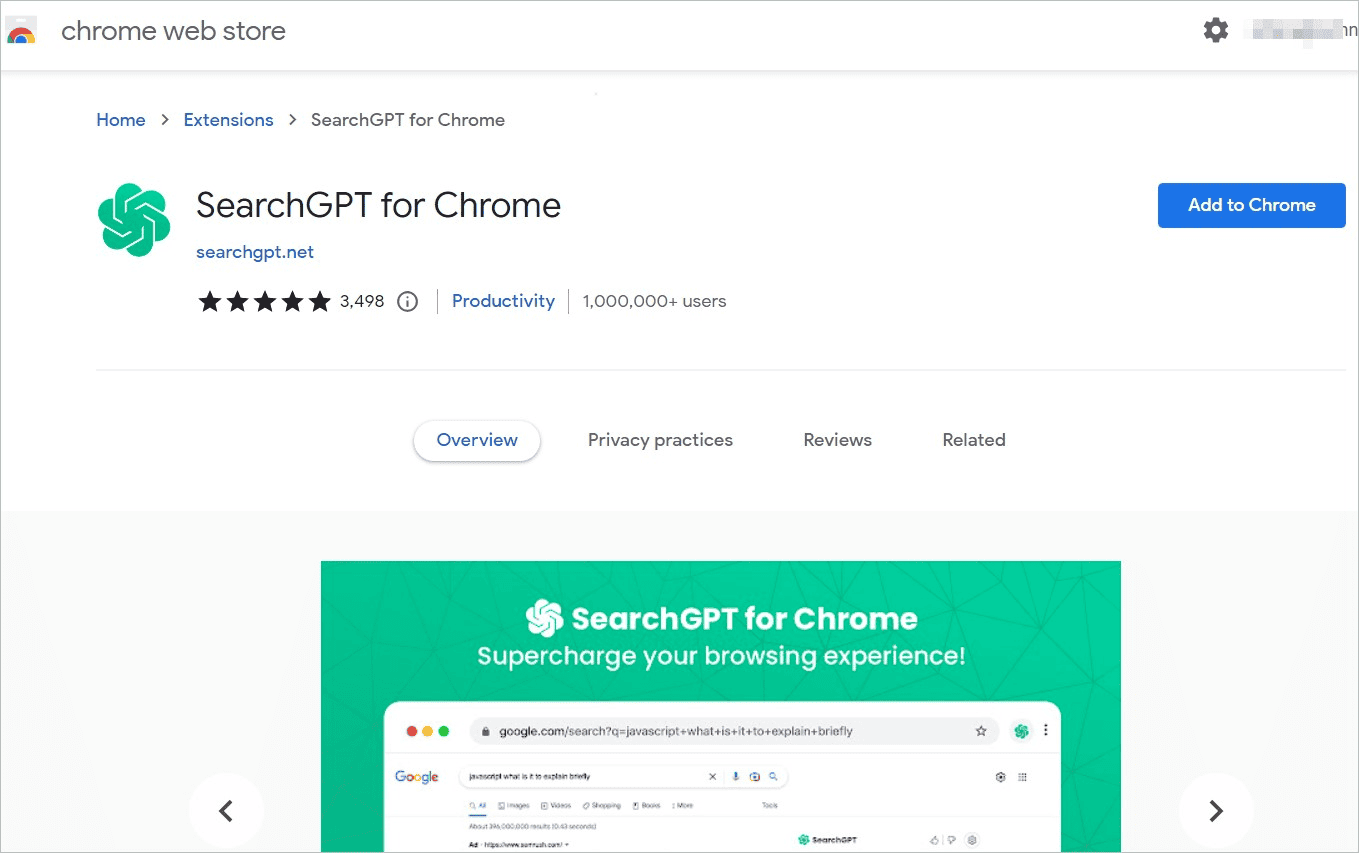Click the promo screenshot image
Image resolution: width=1359 pixels, height=853 pixels.
pos(721,706)
